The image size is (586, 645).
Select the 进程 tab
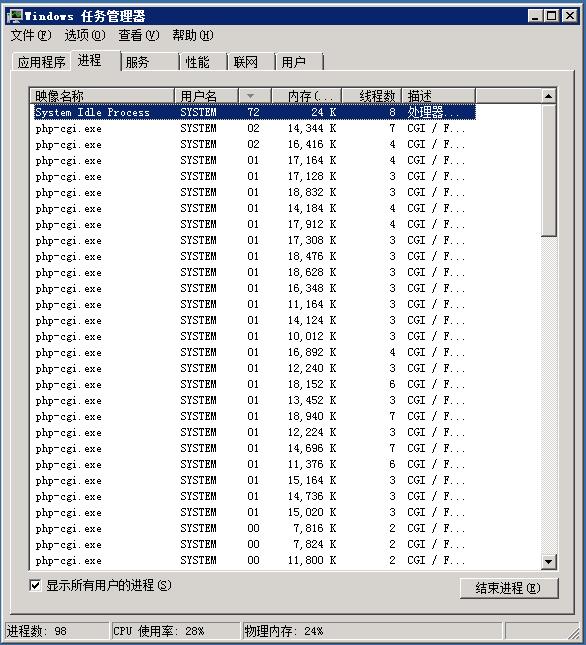tap(96, 61)
